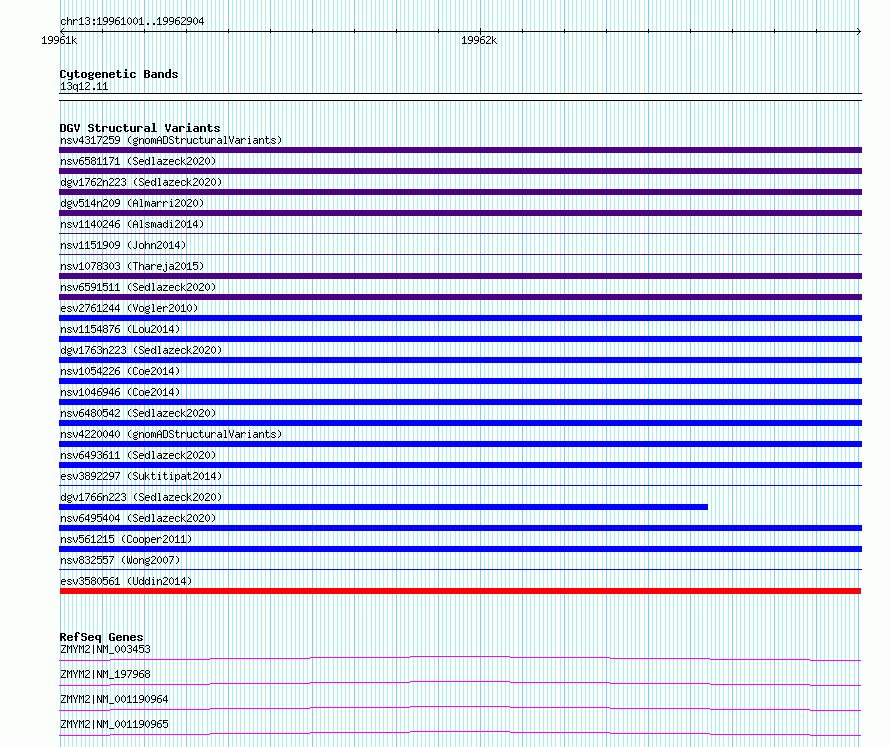Click the nsv4317259 (gnomADStructuralVariants) label
Image resolution: width=890 pixels, height=747 pixels.
tap(171, 140)
